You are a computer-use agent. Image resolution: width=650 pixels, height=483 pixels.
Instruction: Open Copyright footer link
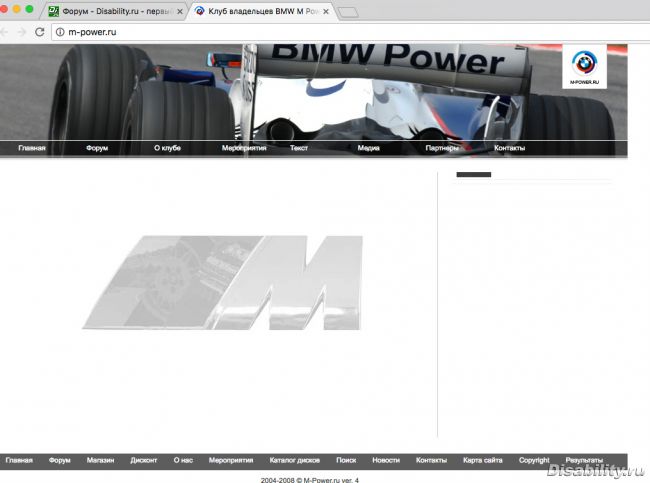pyautogui.click(x=534, y=460)
